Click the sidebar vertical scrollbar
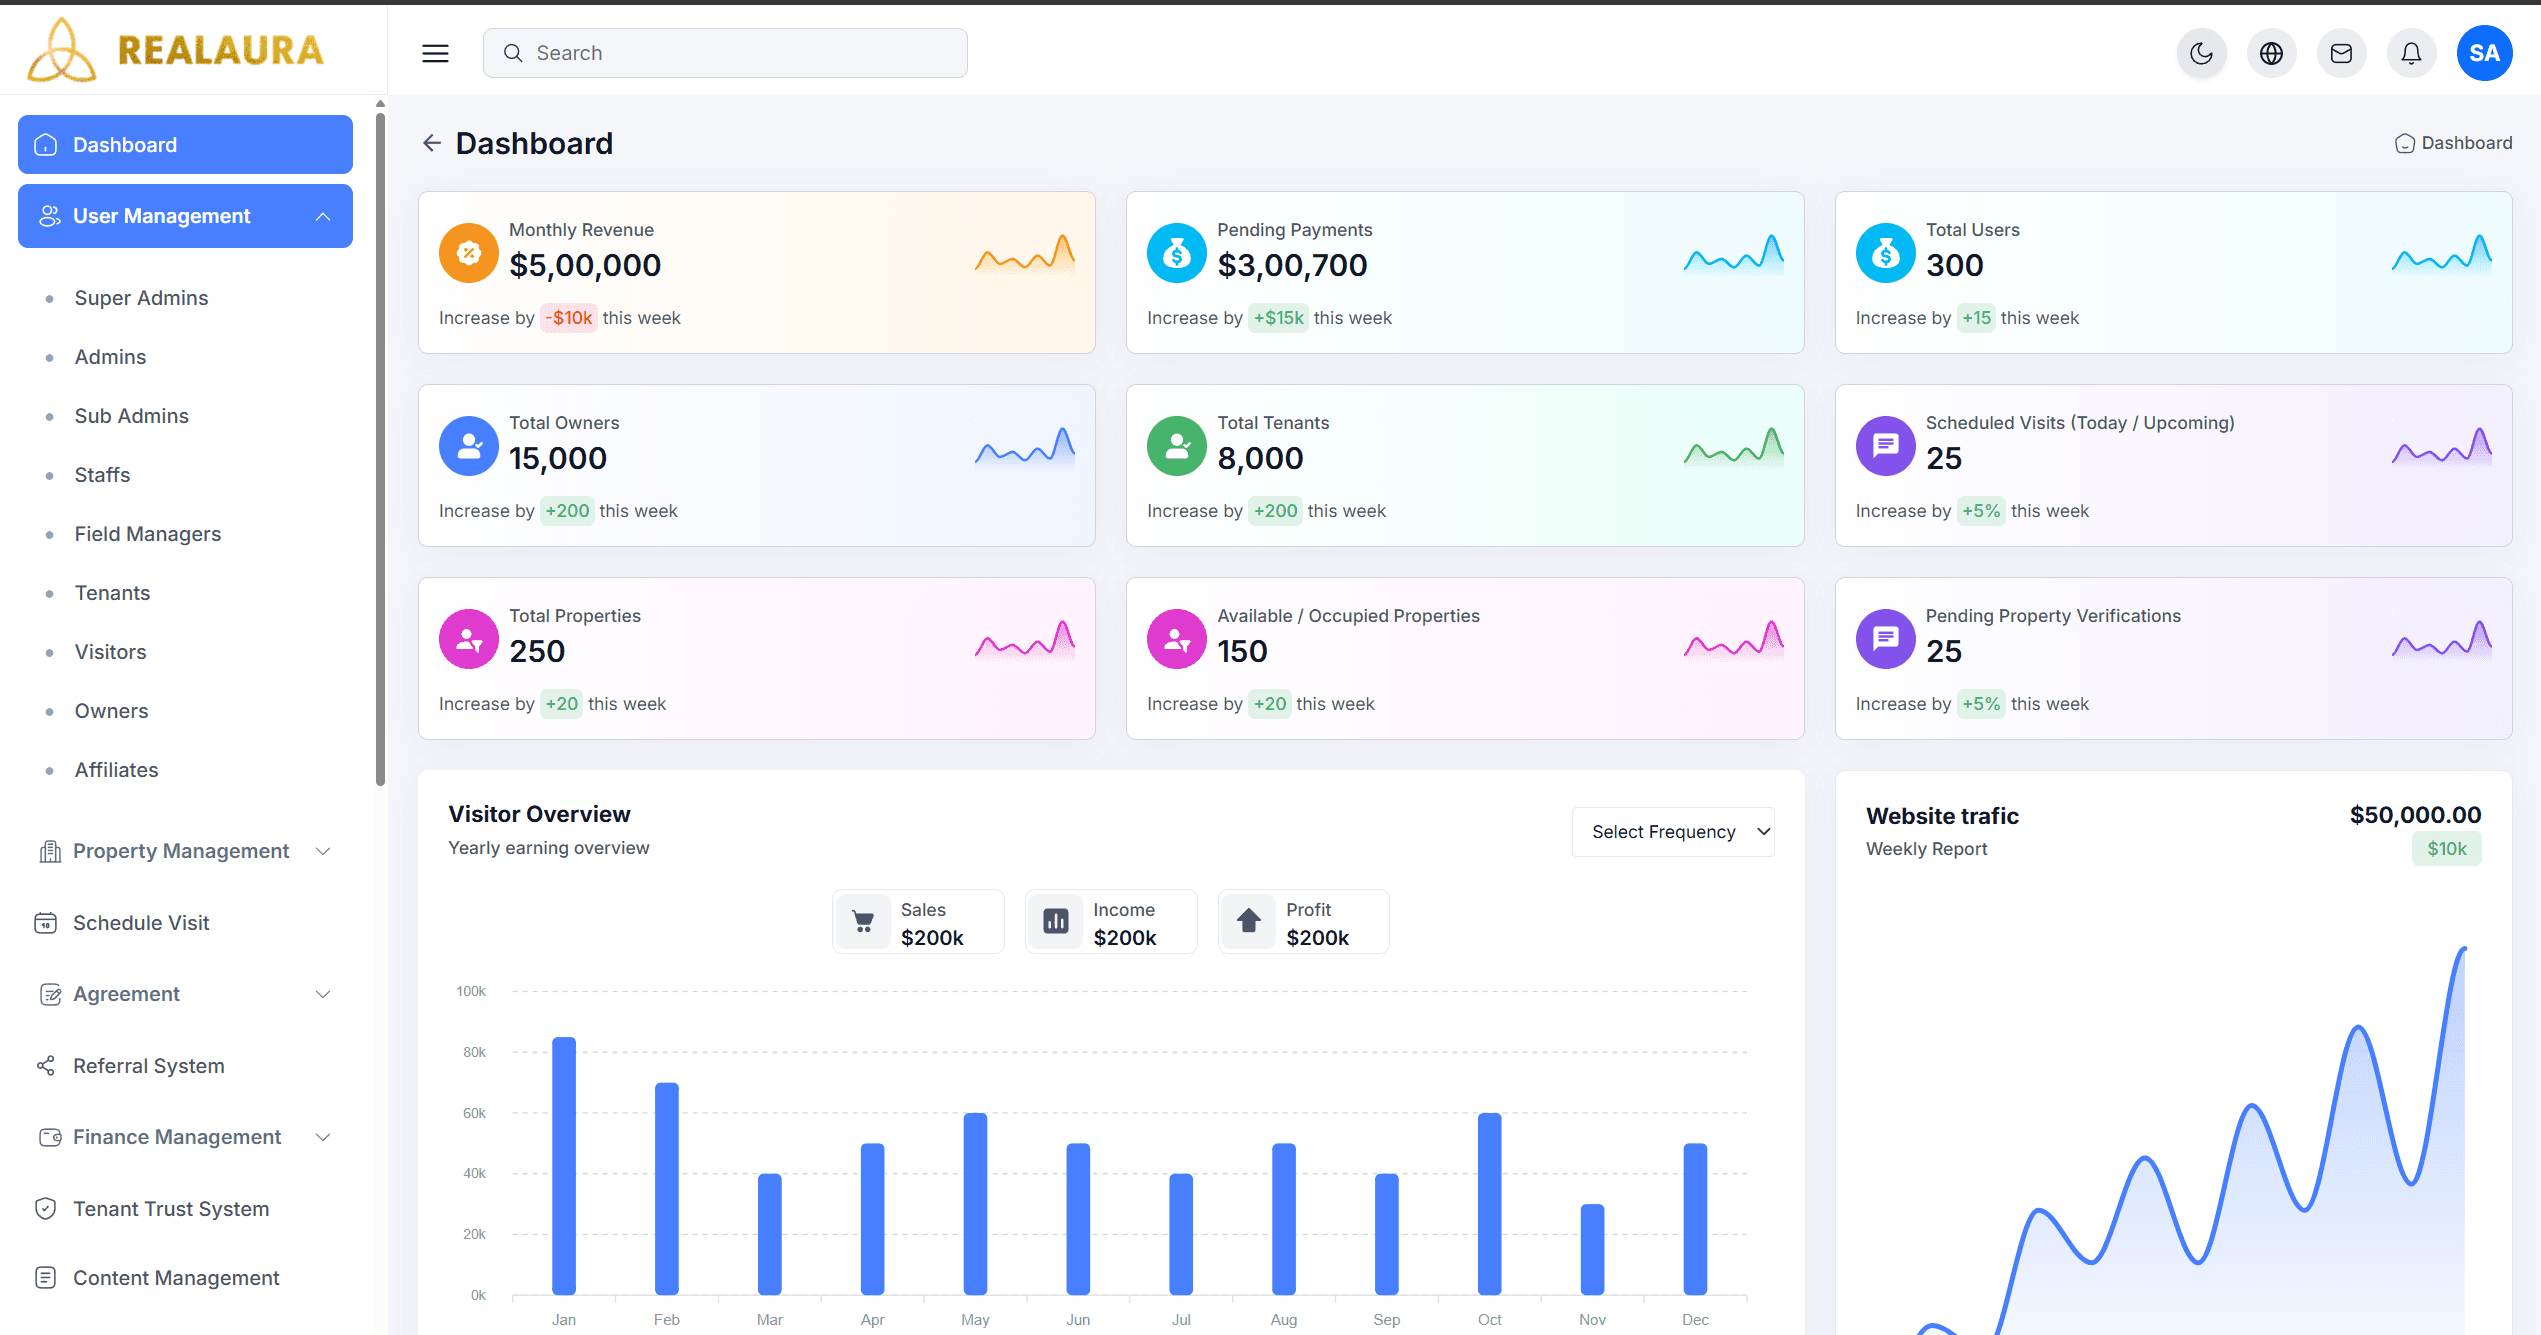Image resolution: width=2541 pixels, height=1335 pixels. pyautogui.click(x=380, y=450)
